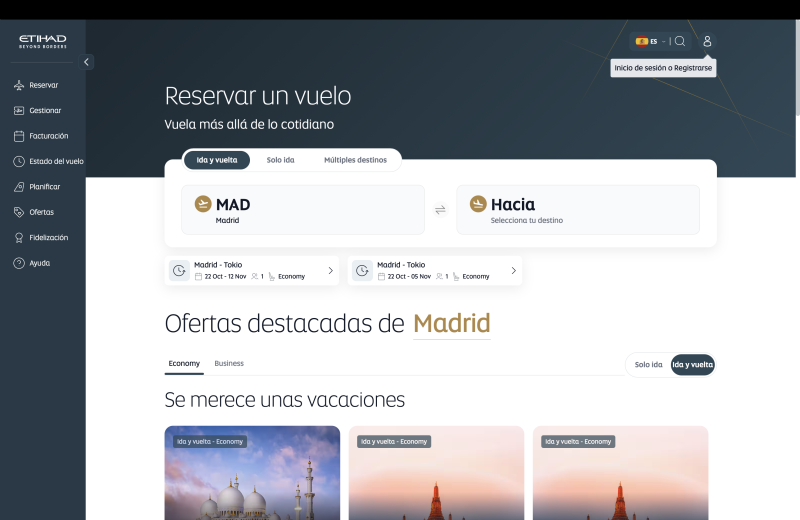Click the Estado del vuelo clock icon
This screenshot has width=800, height=520.
19,161
